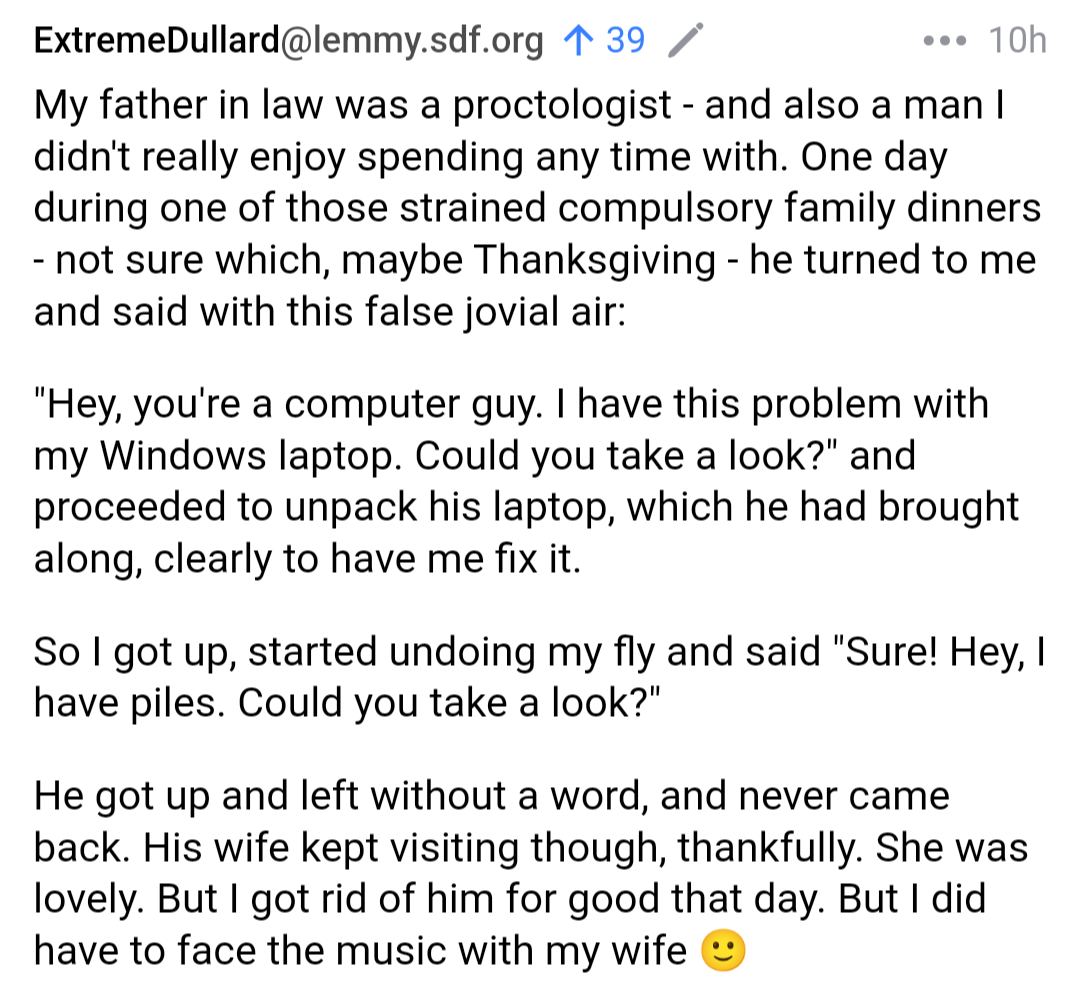Click the blue upvote arrow icon
The image size is (1080, 991).
[x=576, y=40]
